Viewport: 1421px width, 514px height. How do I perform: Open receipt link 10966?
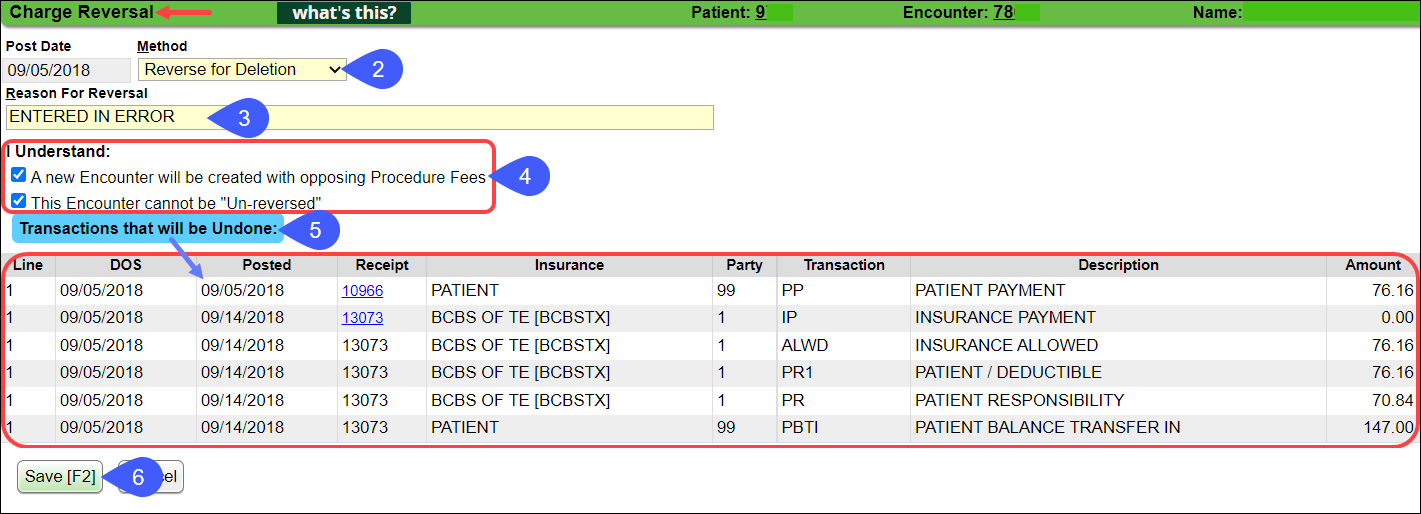click(362, 291)
